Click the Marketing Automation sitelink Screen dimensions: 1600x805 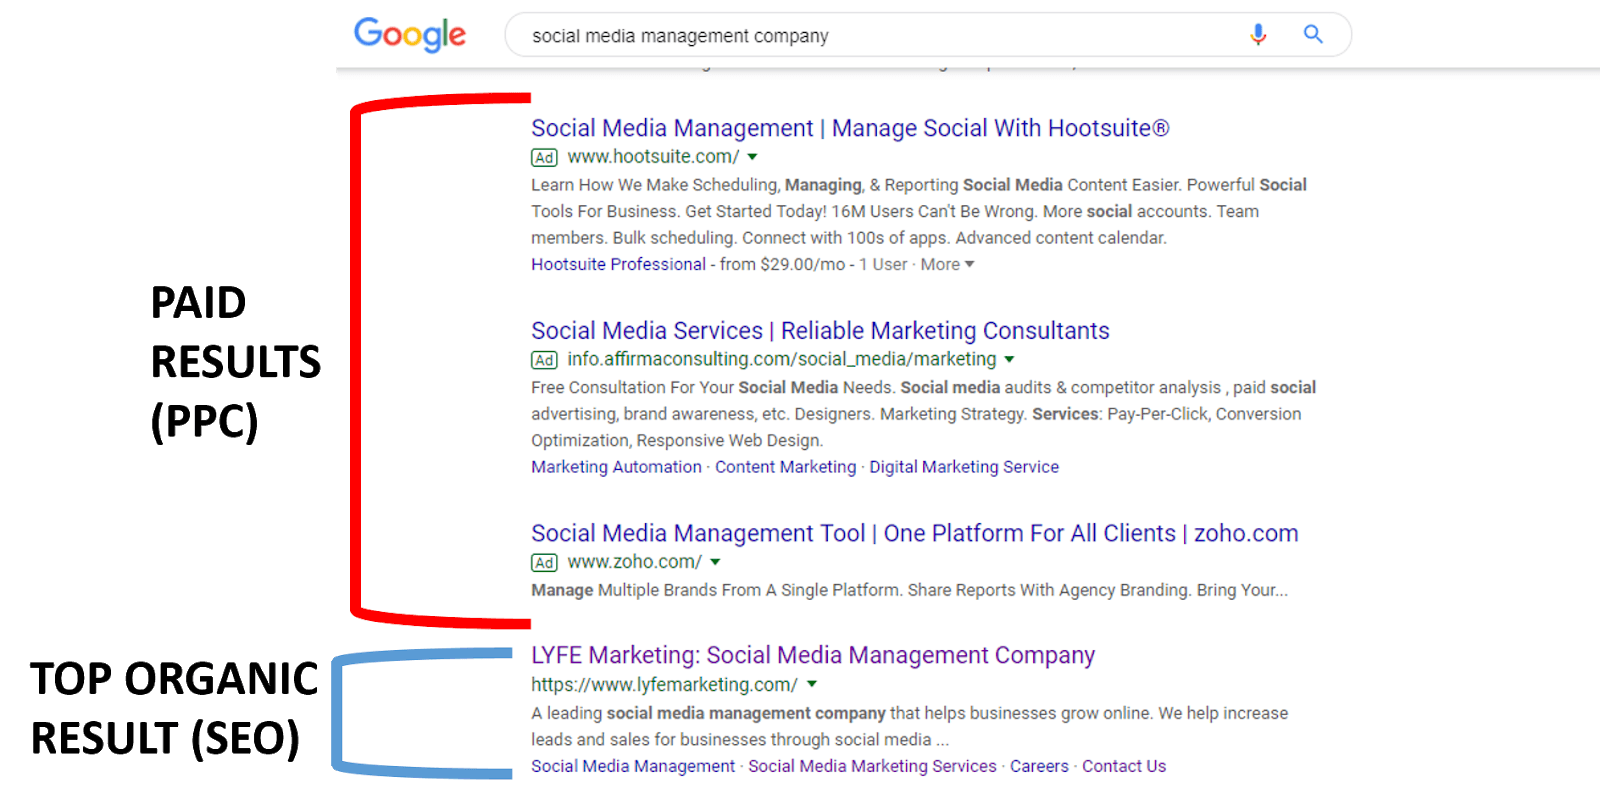[x=616, y=467]
